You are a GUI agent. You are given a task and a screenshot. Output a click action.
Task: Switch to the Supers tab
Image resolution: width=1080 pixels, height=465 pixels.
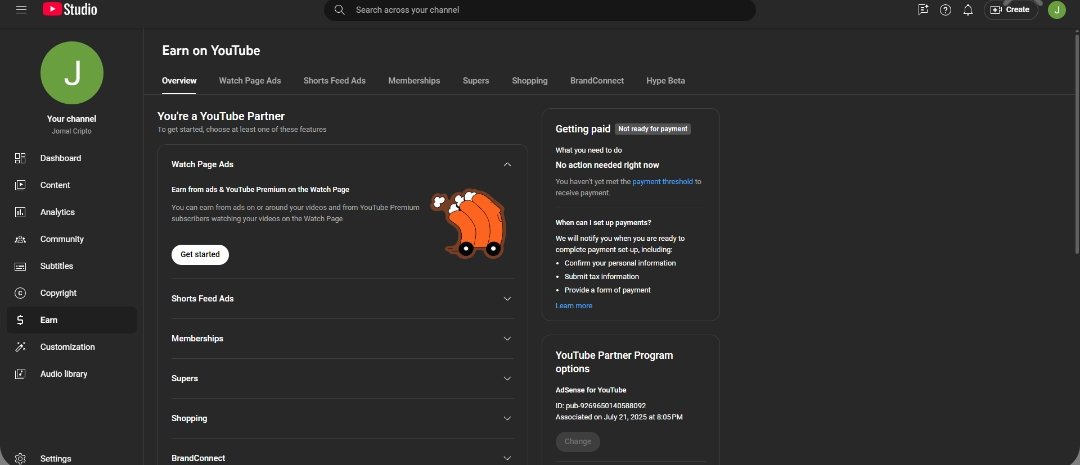tap(476, 81)
